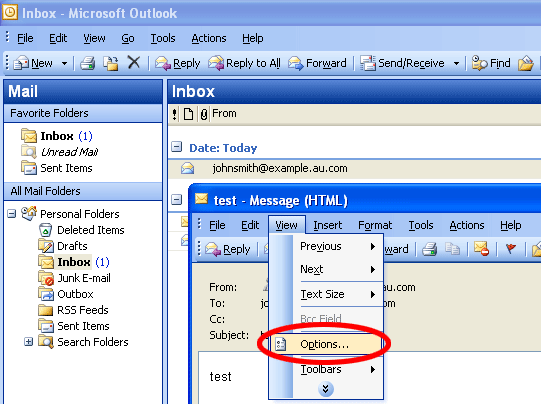Select the Personal Folders root
Screen dimensions: 541x404
coord(70,214)
